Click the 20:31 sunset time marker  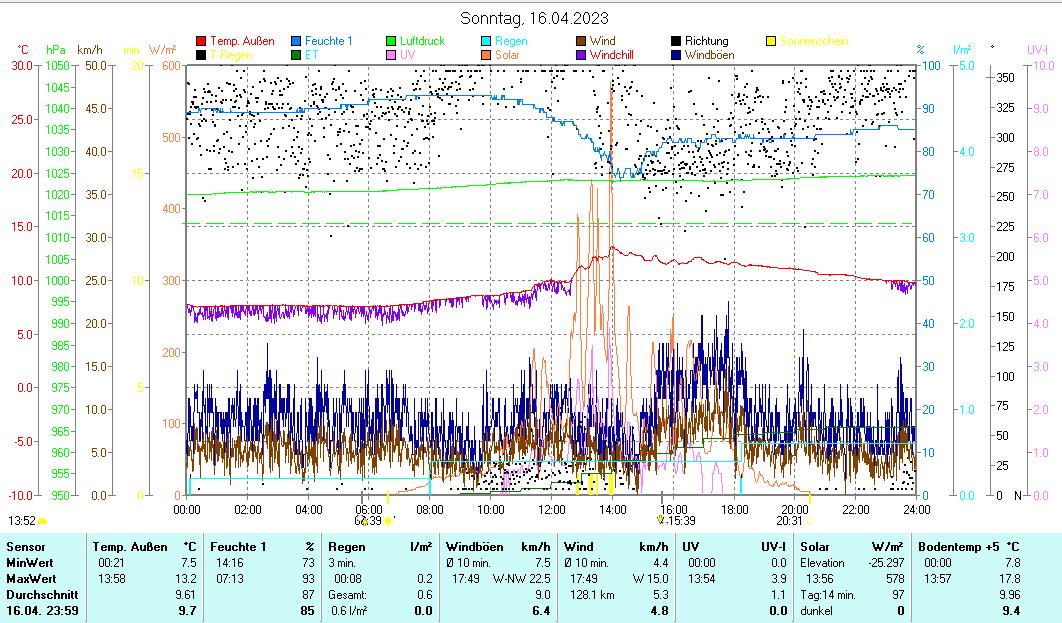coord(789,520)
